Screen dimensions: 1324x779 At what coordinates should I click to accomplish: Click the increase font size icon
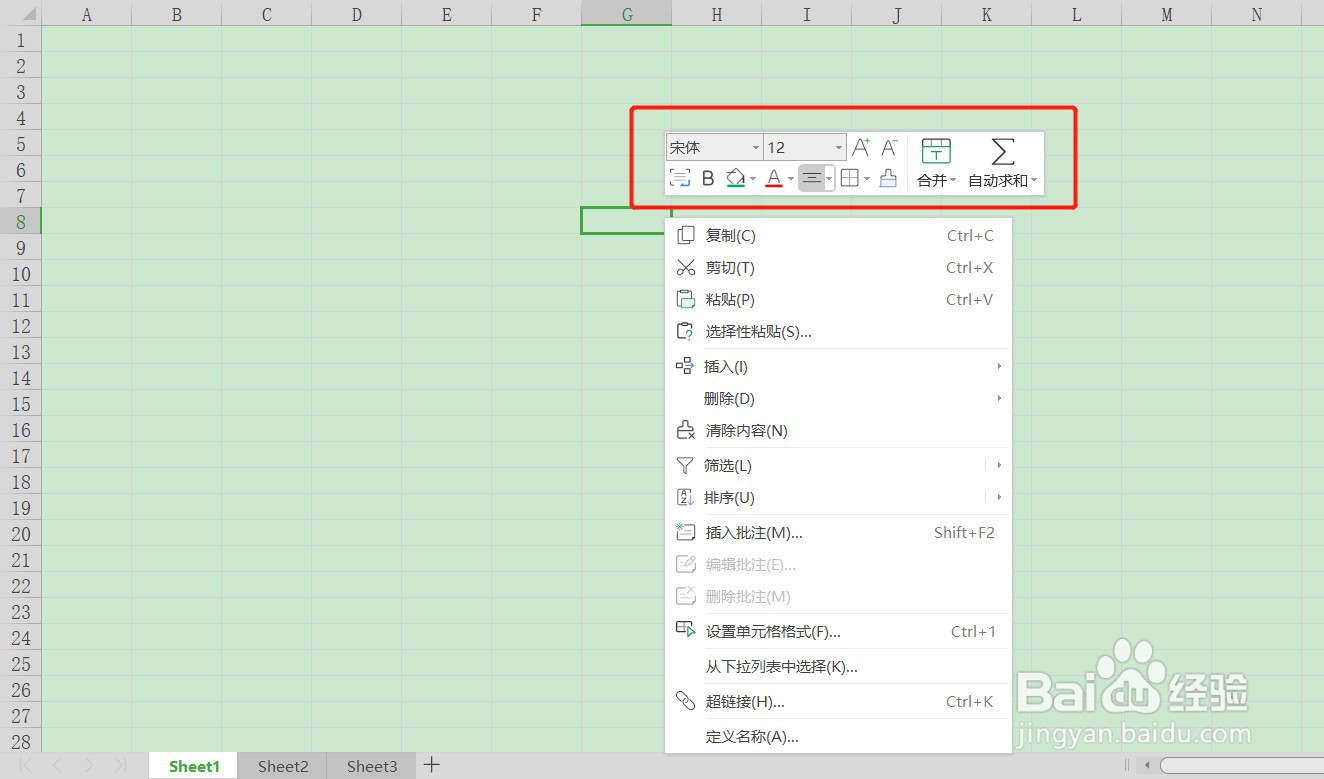coord(859,147)
